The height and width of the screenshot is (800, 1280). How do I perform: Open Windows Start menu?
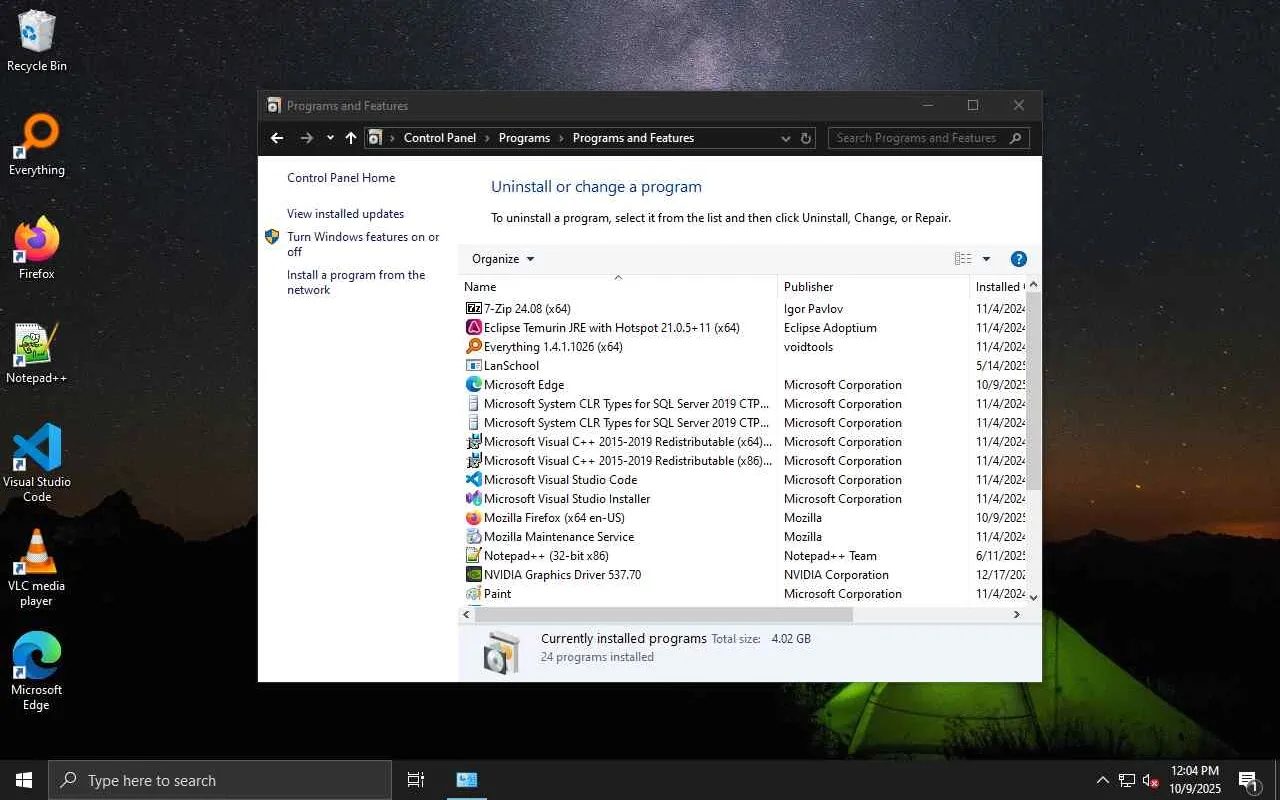[24, 780]
